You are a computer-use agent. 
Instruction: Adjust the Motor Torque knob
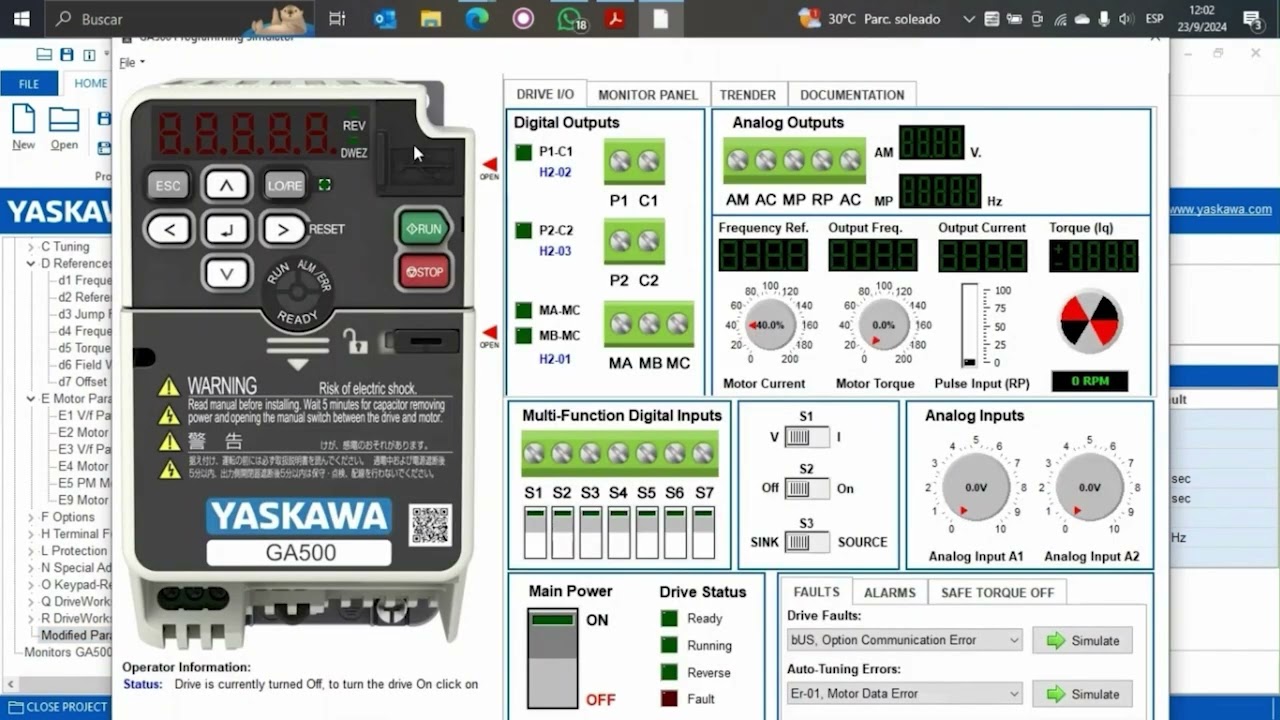884,325
